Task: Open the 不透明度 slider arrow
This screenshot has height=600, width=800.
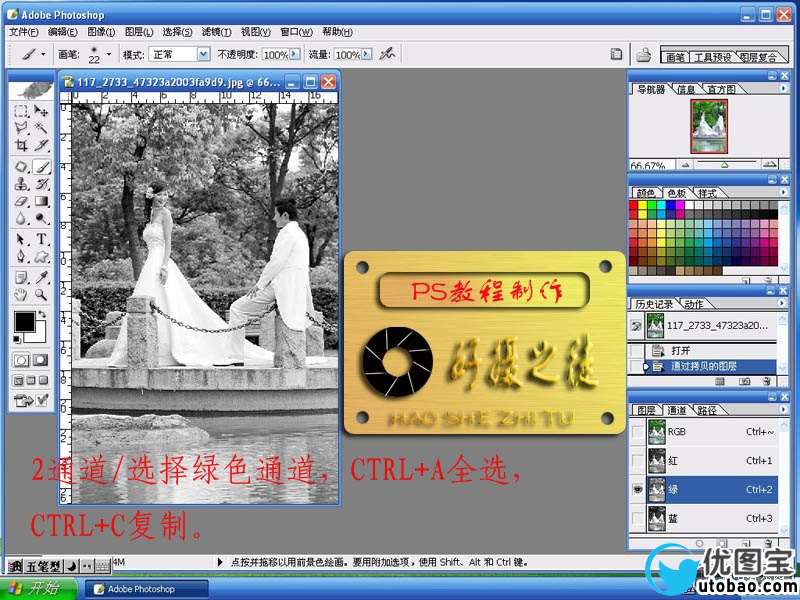Action: [x=294, y=54]
